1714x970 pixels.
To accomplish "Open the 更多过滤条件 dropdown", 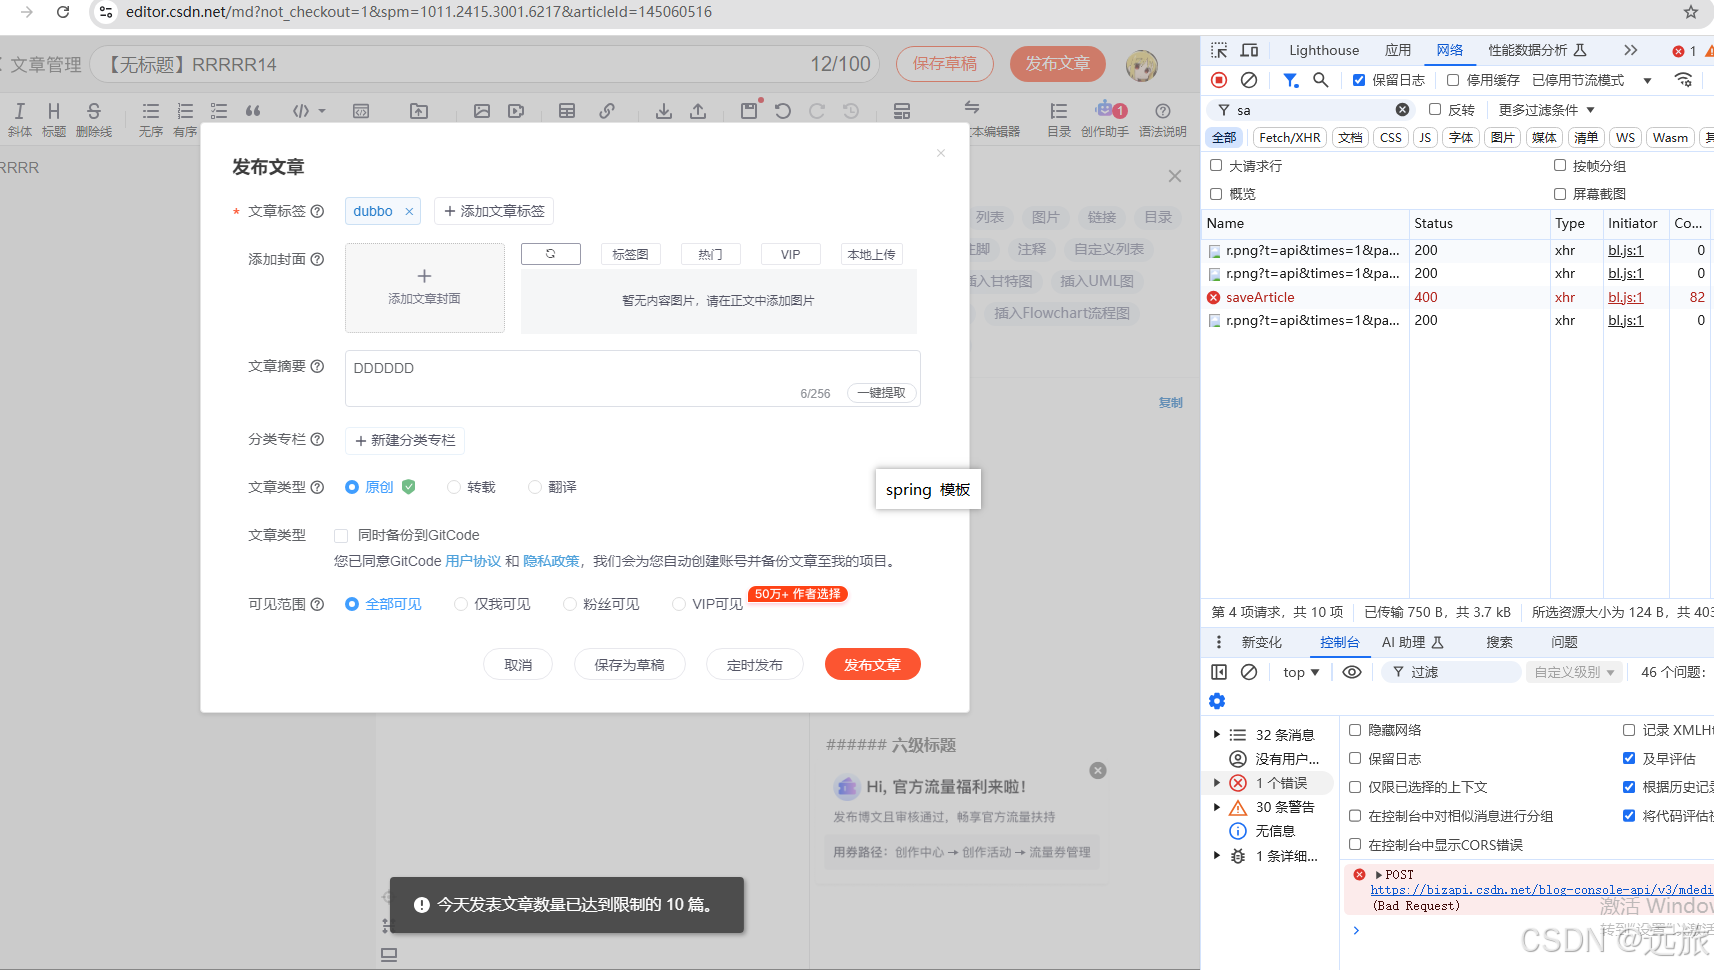I will point(1546,110).
